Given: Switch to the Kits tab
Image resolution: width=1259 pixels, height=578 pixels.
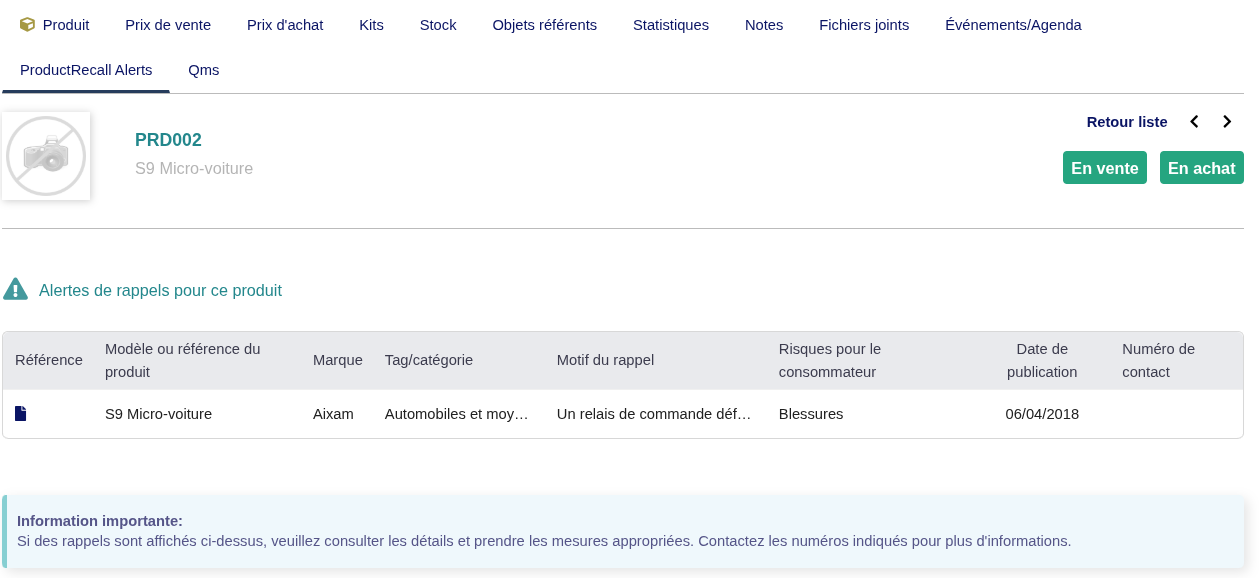Looking at the screenshot, I should 371,25.
